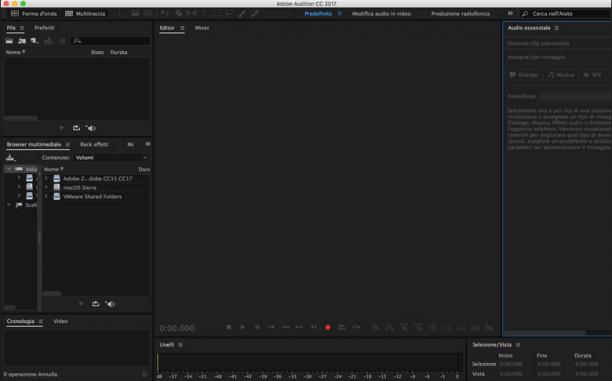Click horizontal scrollbar in Audio essenziale panel
The height and width of the screenshot is (381, 612).
[x=545, y=333]
